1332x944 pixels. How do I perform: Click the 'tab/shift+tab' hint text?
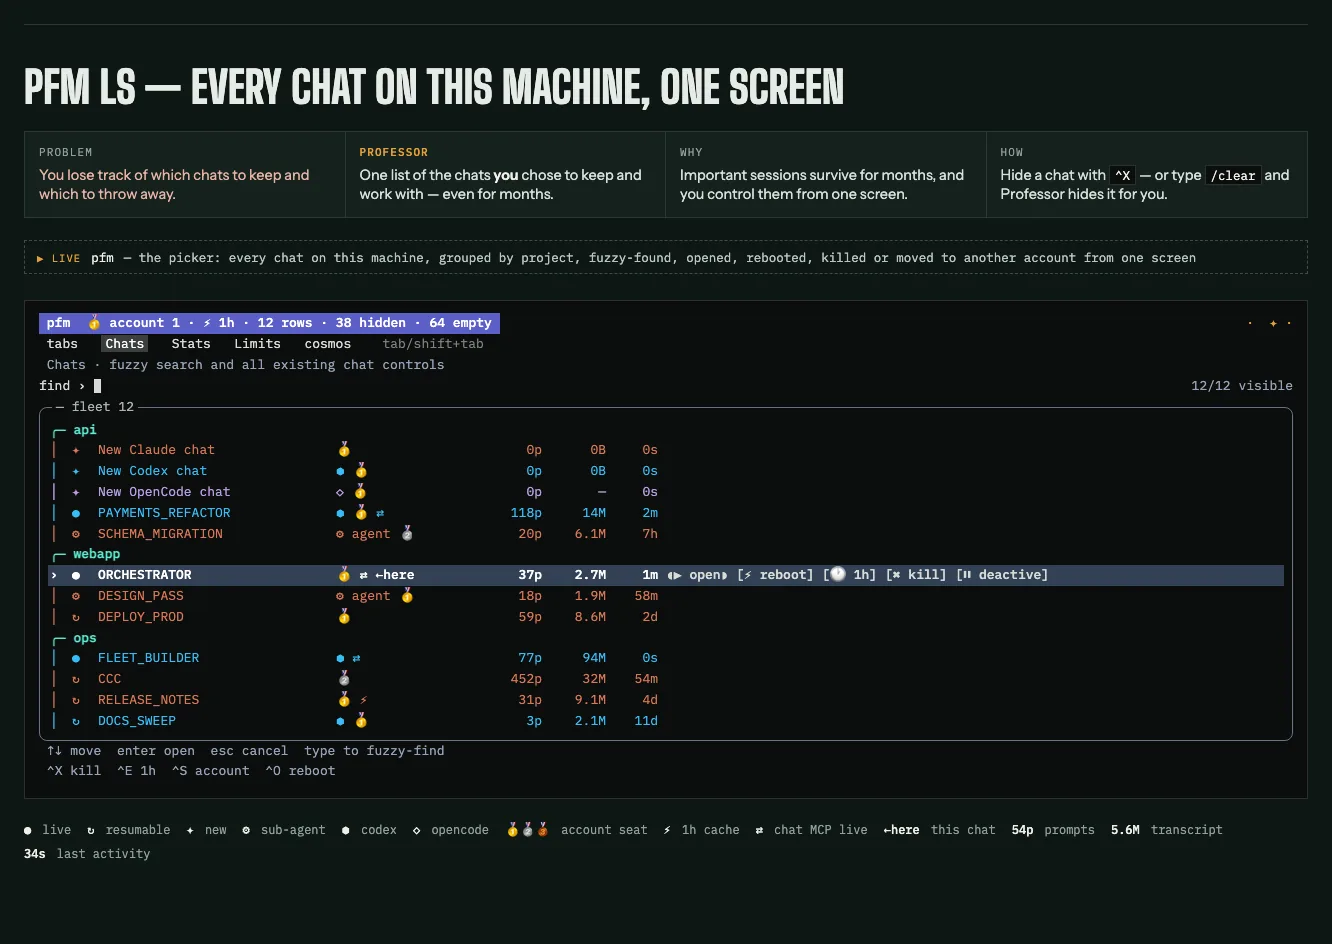[433, 344]
